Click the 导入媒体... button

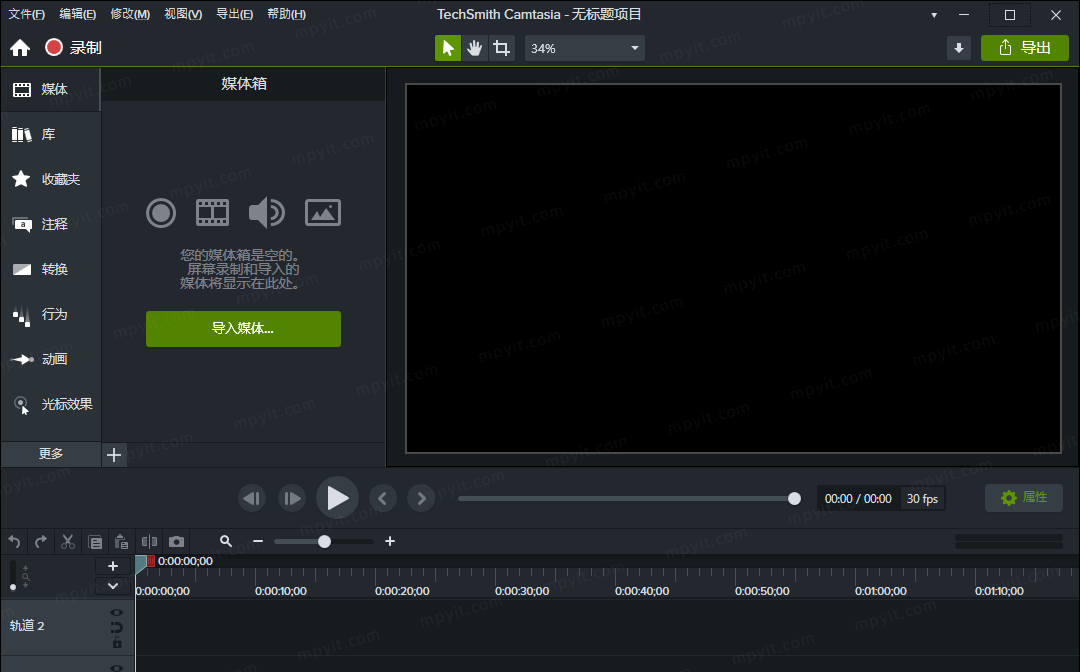click(x=243, y=328)
